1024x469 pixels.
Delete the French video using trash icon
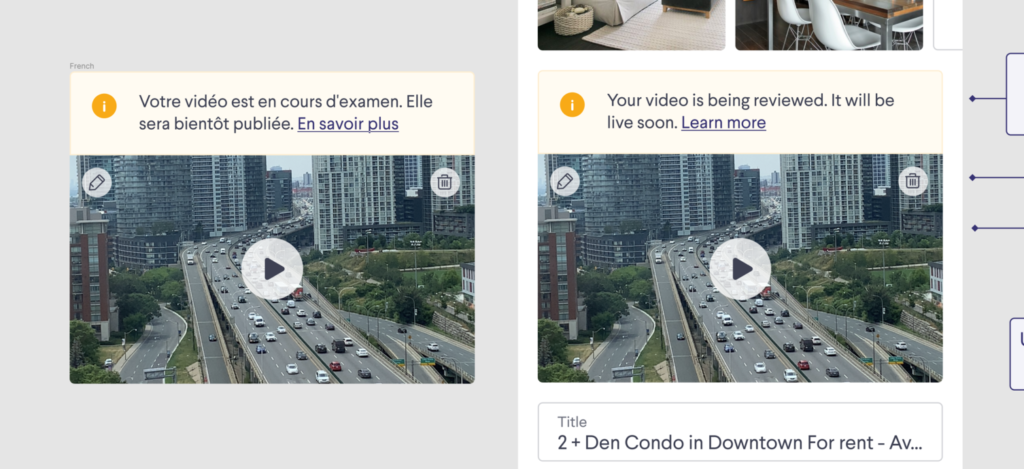click(x=445, y=182)
